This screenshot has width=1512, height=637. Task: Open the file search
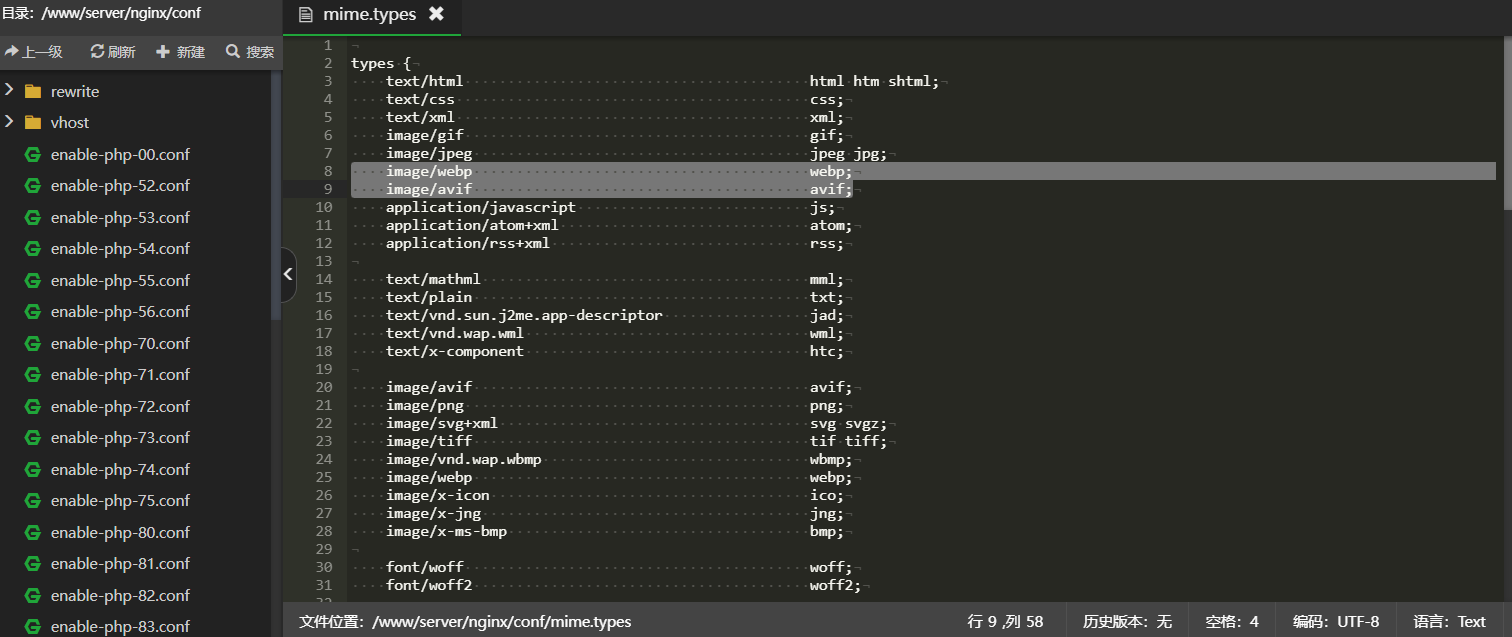[x=249, y=52]
